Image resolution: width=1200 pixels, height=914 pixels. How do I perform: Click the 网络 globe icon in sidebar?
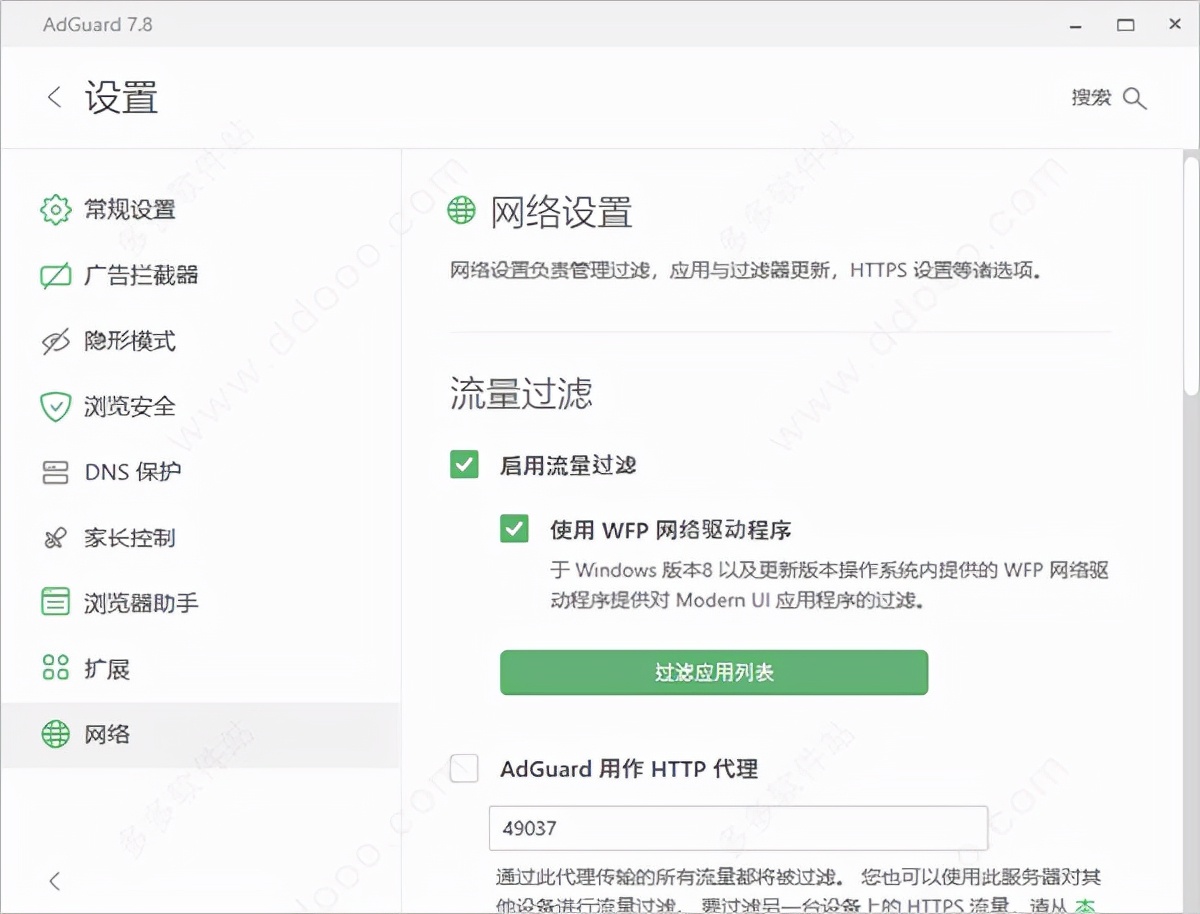[55, 734]
